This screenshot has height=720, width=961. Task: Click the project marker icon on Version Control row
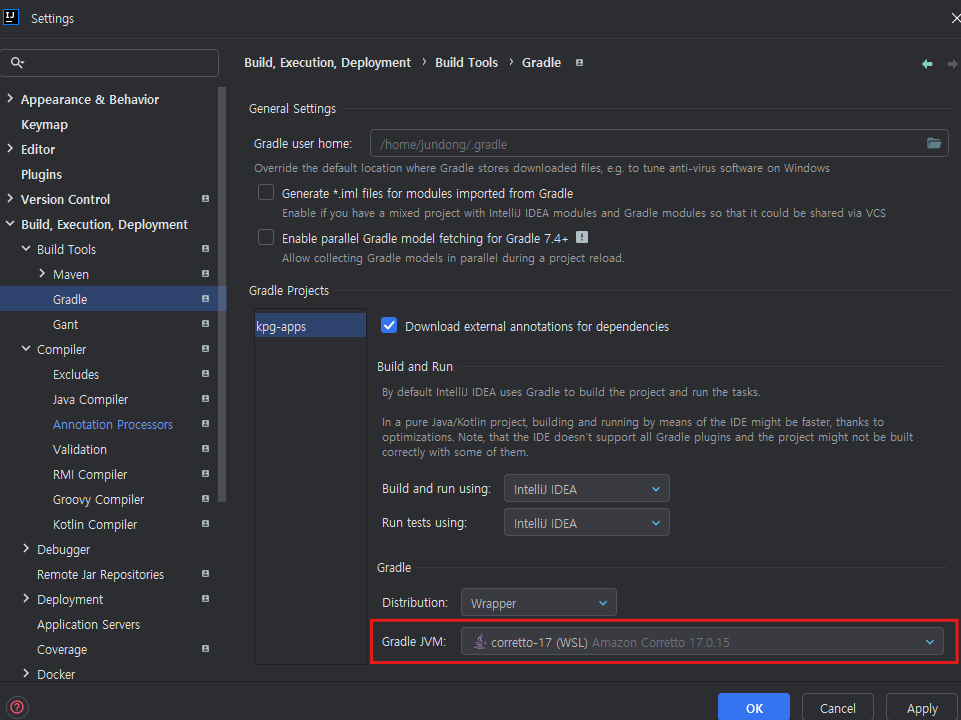tap(205, 199)
